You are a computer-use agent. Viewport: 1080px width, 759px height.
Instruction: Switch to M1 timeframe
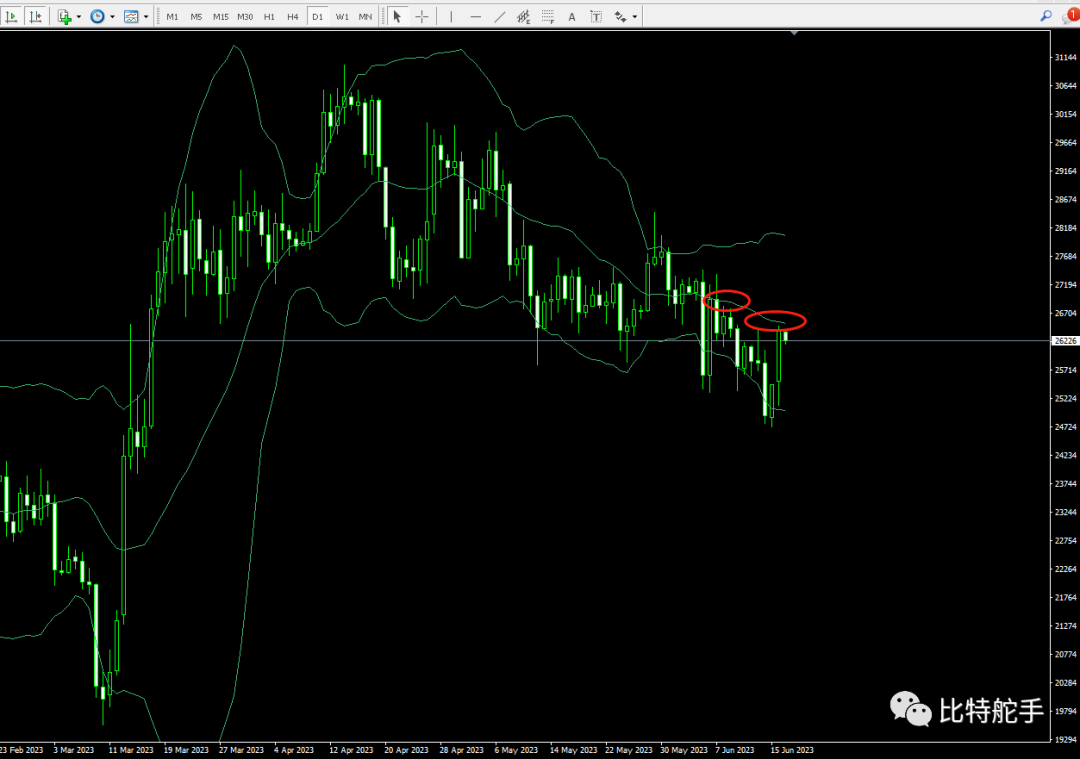[x=172, y=17]
